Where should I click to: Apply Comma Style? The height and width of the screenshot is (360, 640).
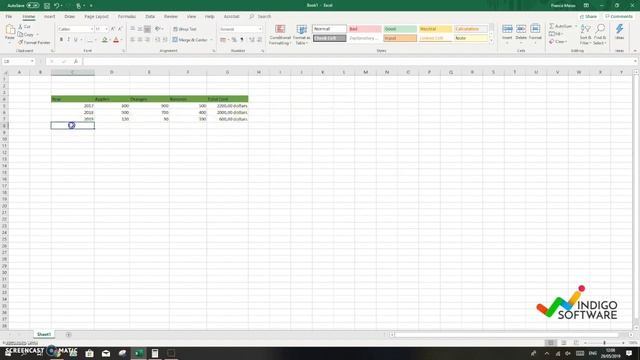(x=242, y=40)
